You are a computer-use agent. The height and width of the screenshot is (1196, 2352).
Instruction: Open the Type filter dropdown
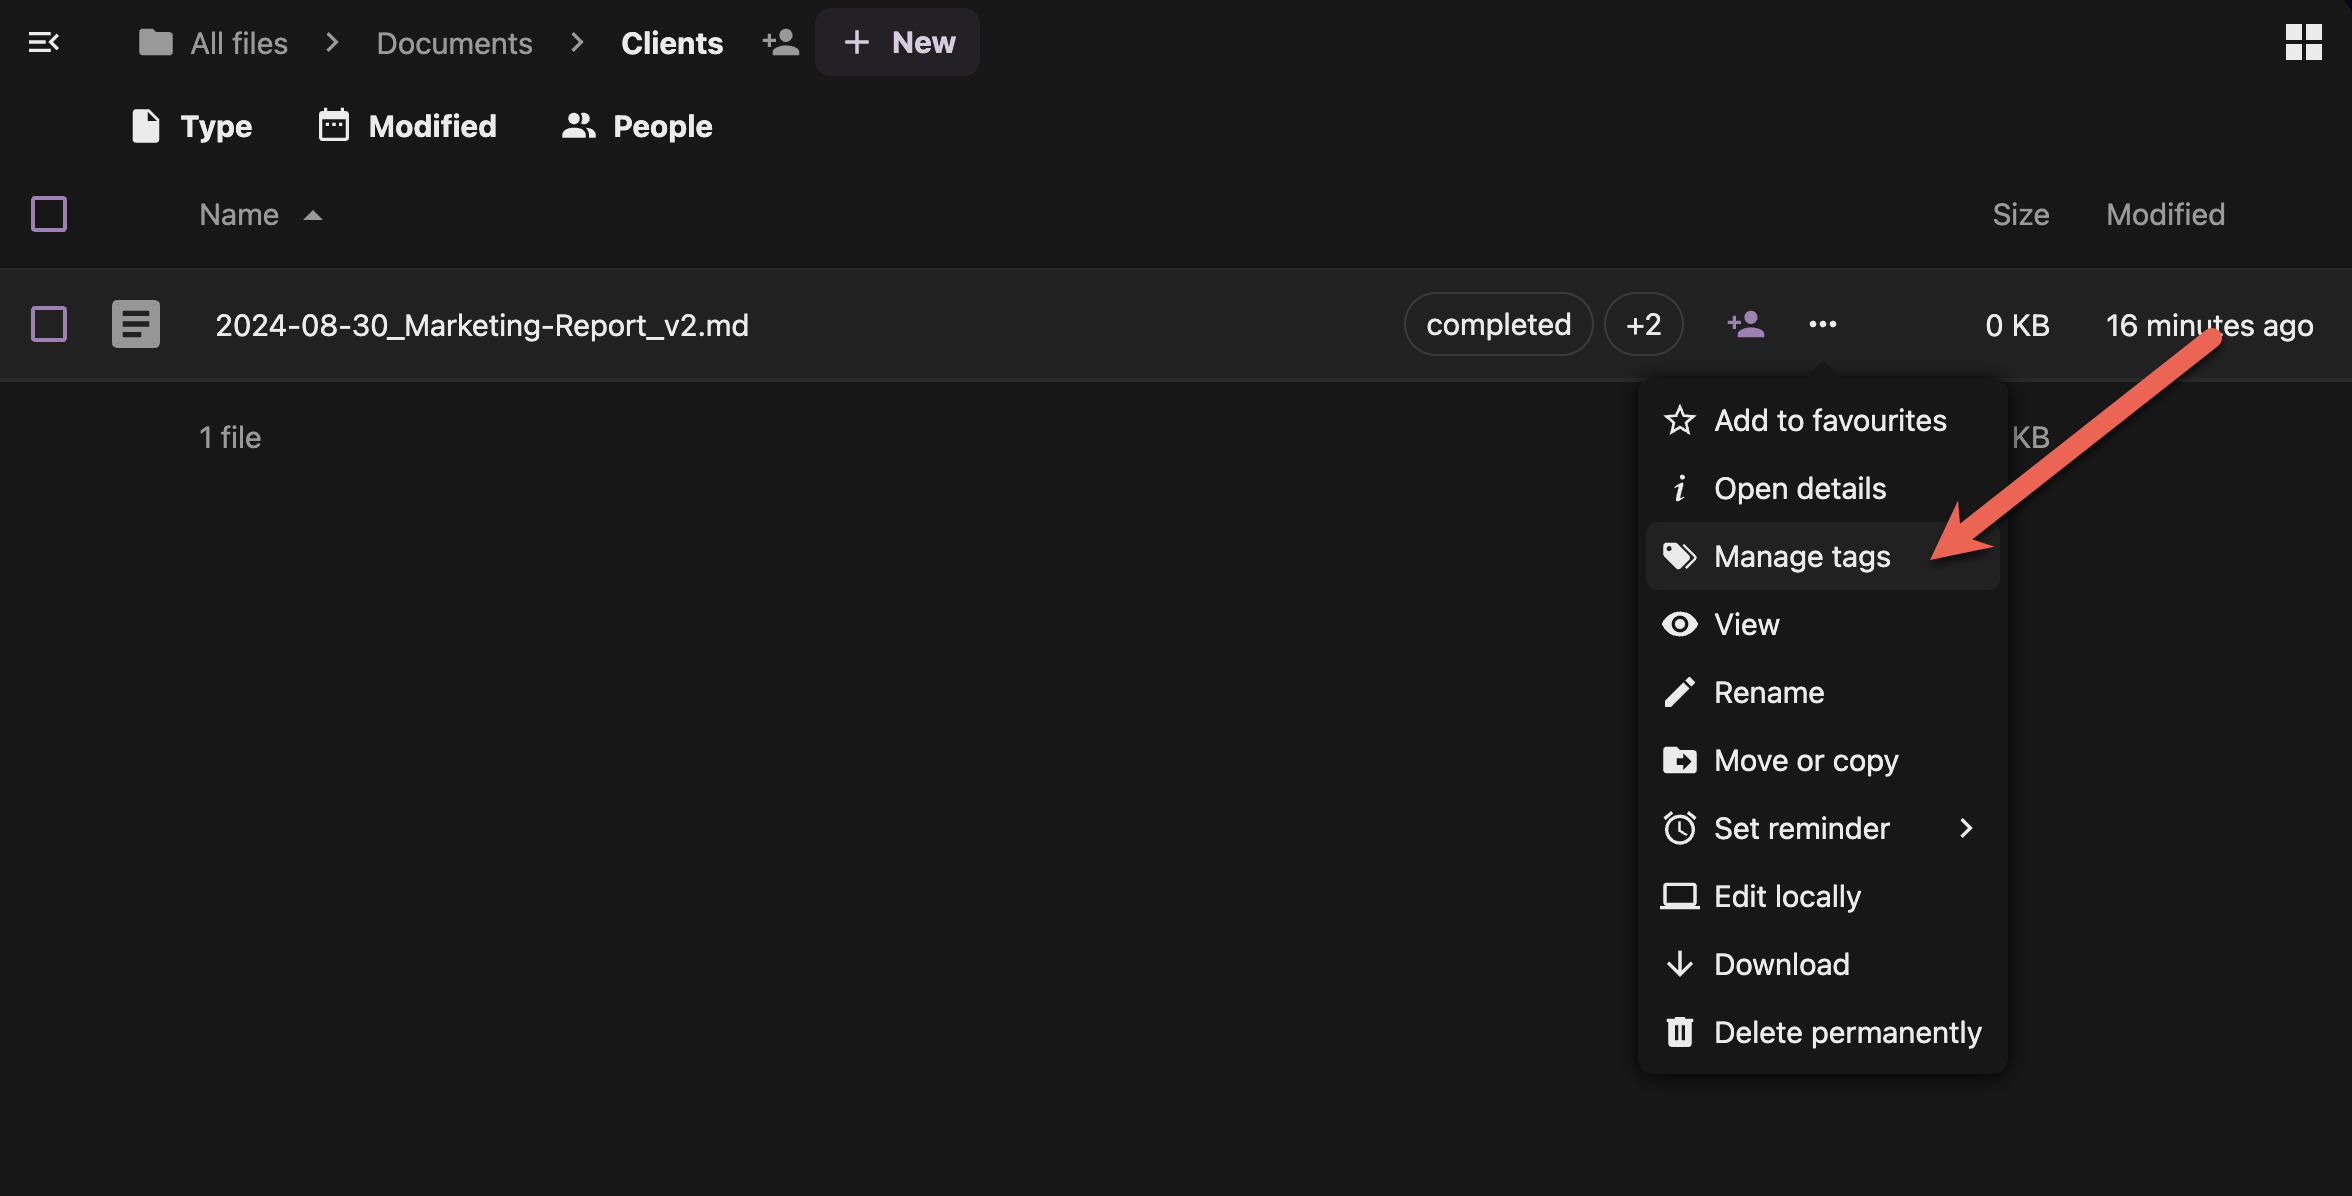coord(192,126)
